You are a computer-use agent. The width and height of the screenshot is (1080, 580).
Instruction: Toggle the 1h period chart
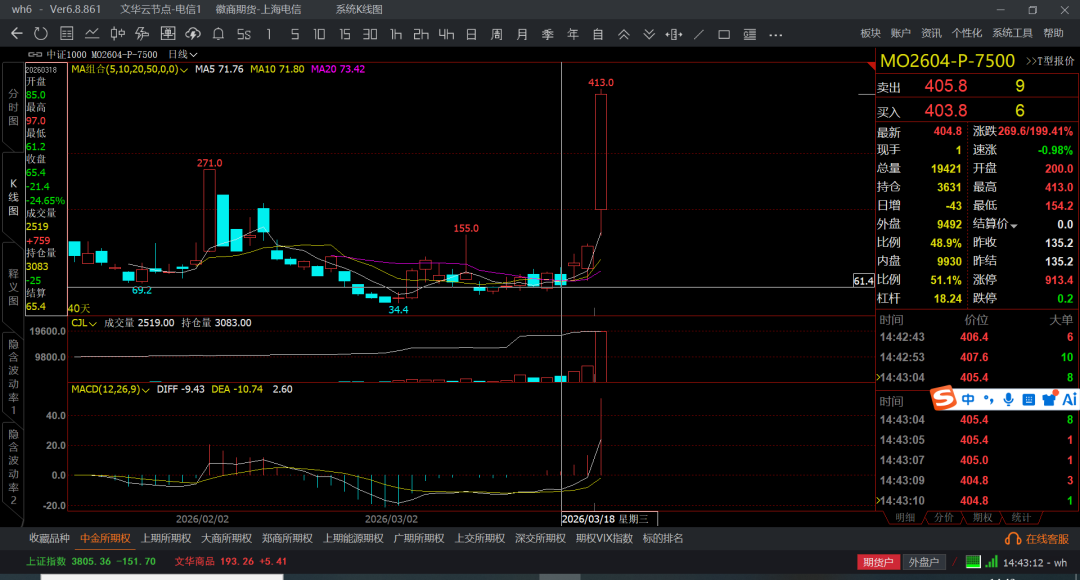pyautogui.click(x=396, y=34)
